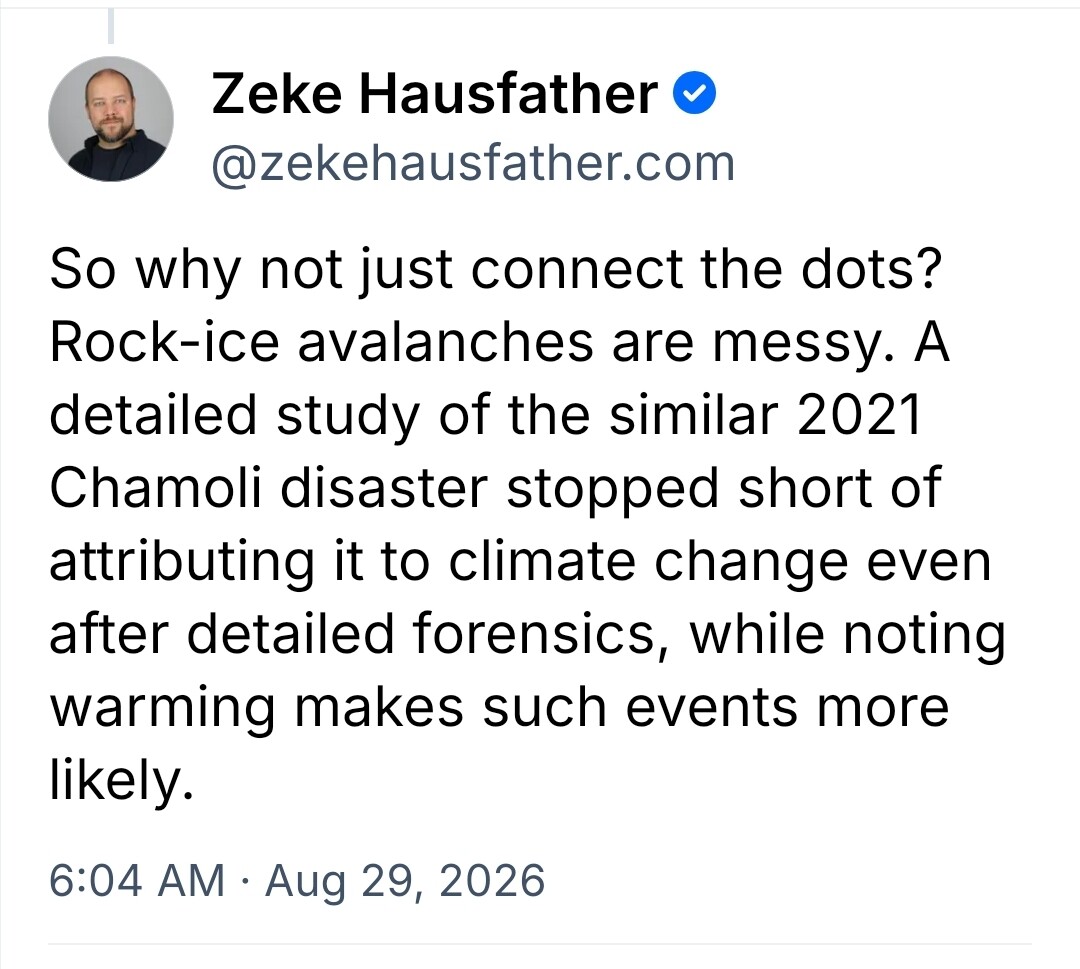Click the word "forensics" in the post
The width and height of the screenshot is (1080, 969).
click(x=534, y=634)
